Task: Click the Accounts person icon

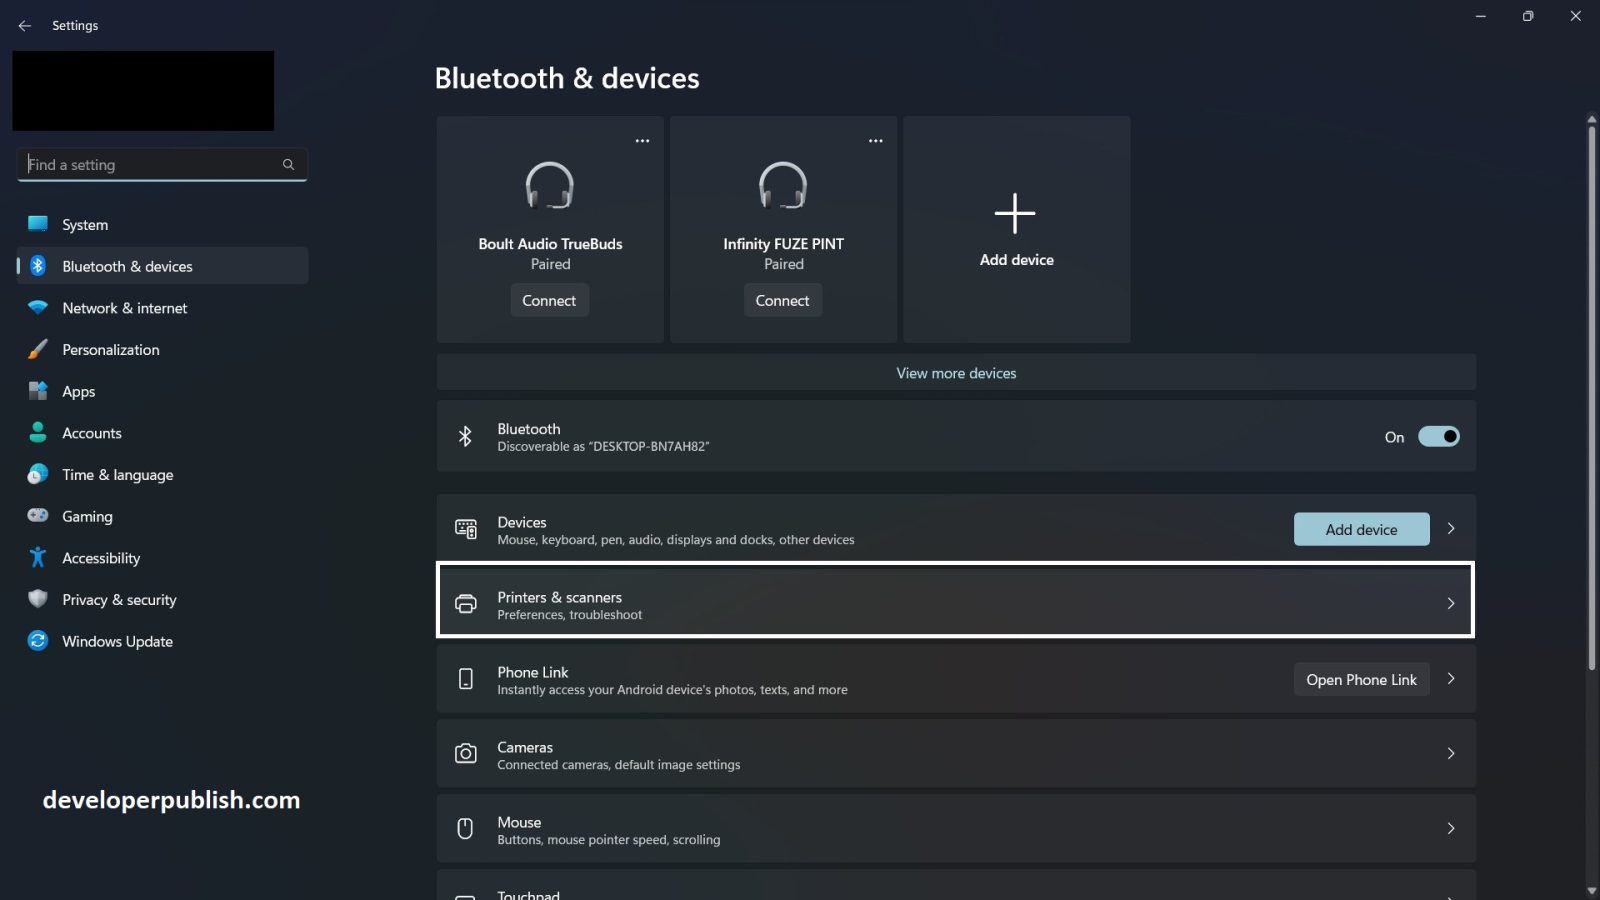Action: (38, 432)
